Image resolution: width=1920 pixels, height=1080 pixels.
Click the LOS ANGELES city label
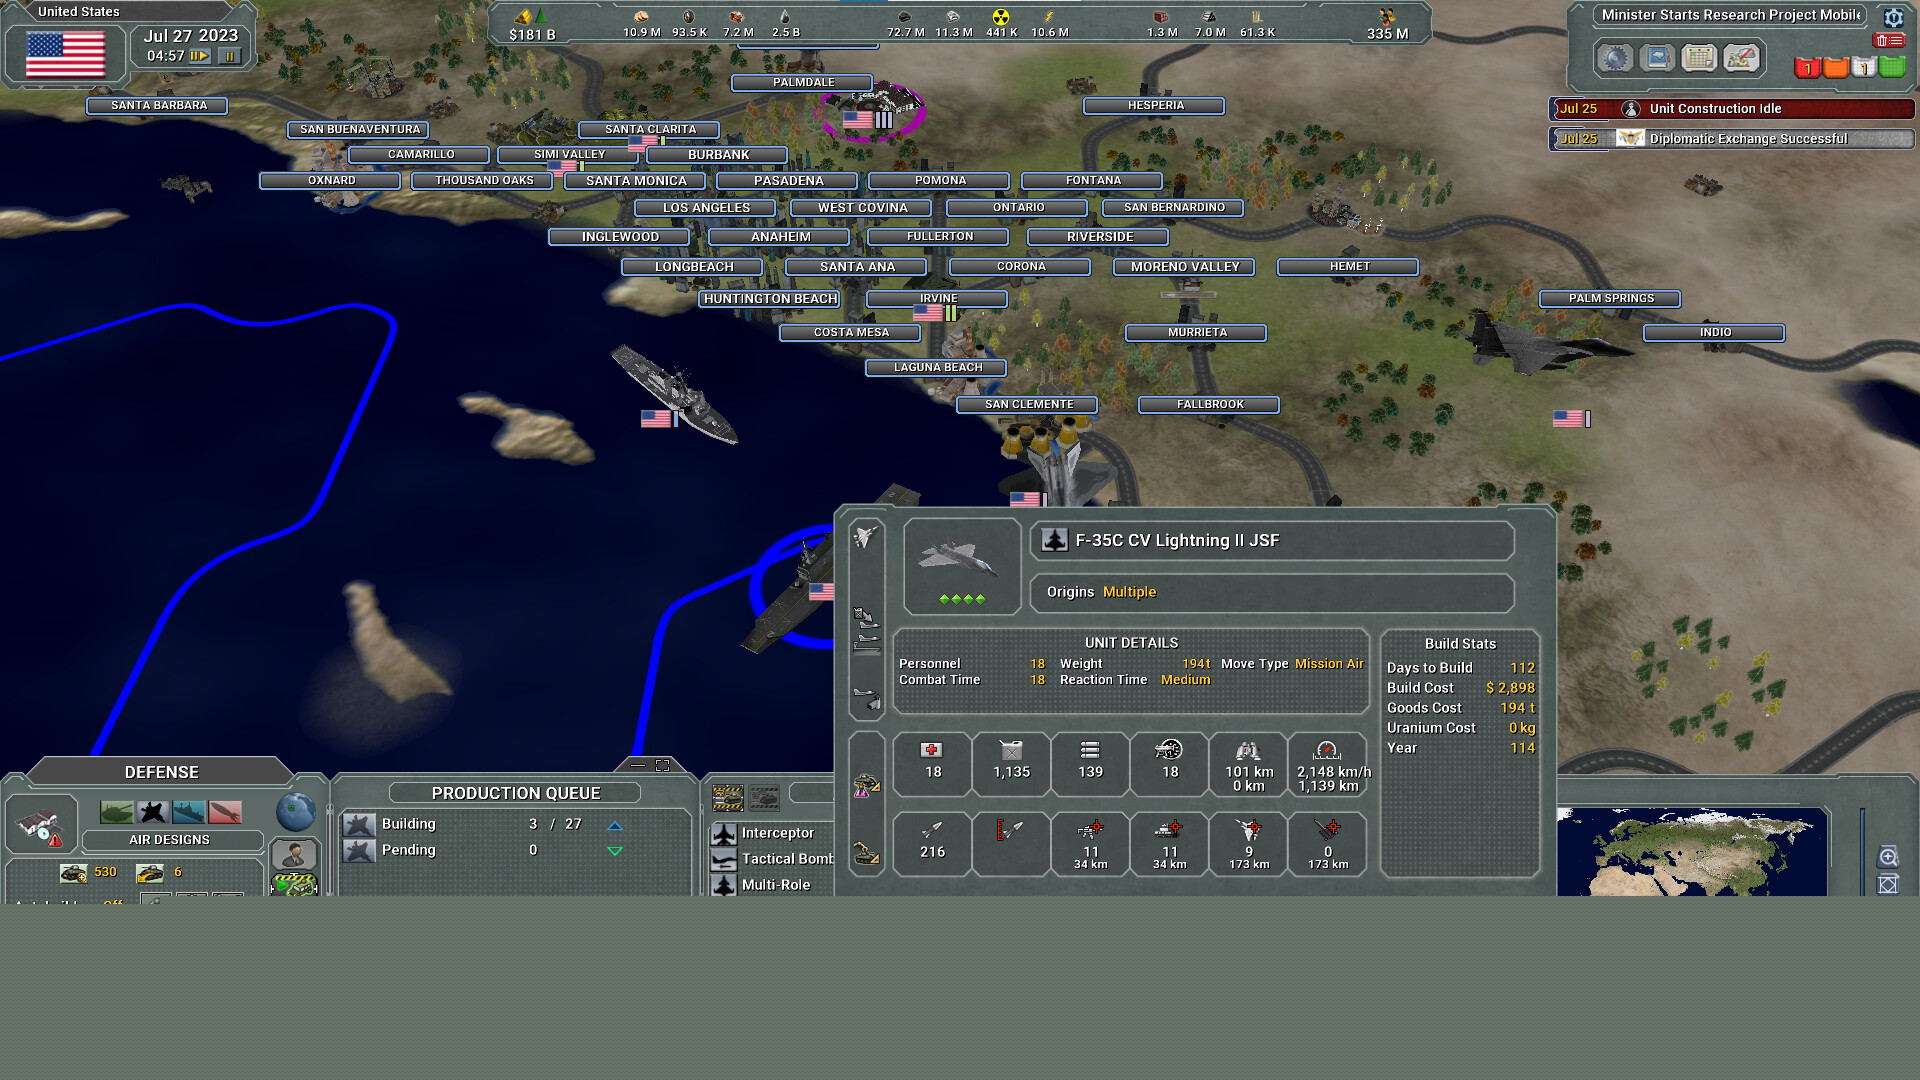pos(706,208)
